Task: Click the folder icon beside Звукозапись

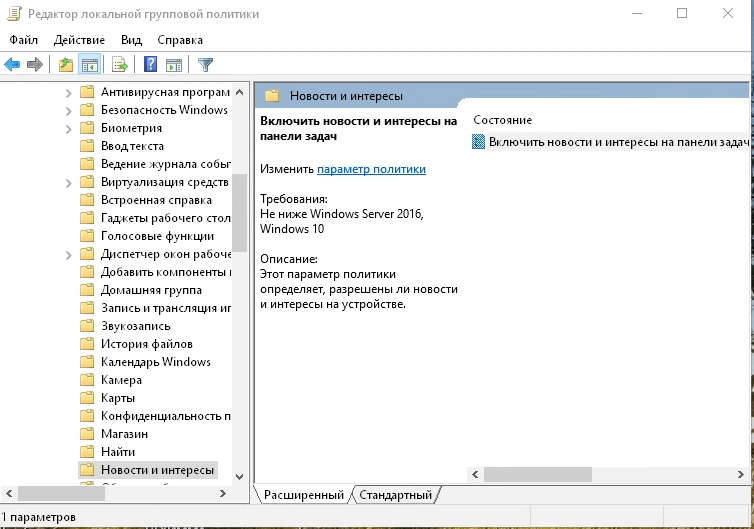Action: point(87,326)
